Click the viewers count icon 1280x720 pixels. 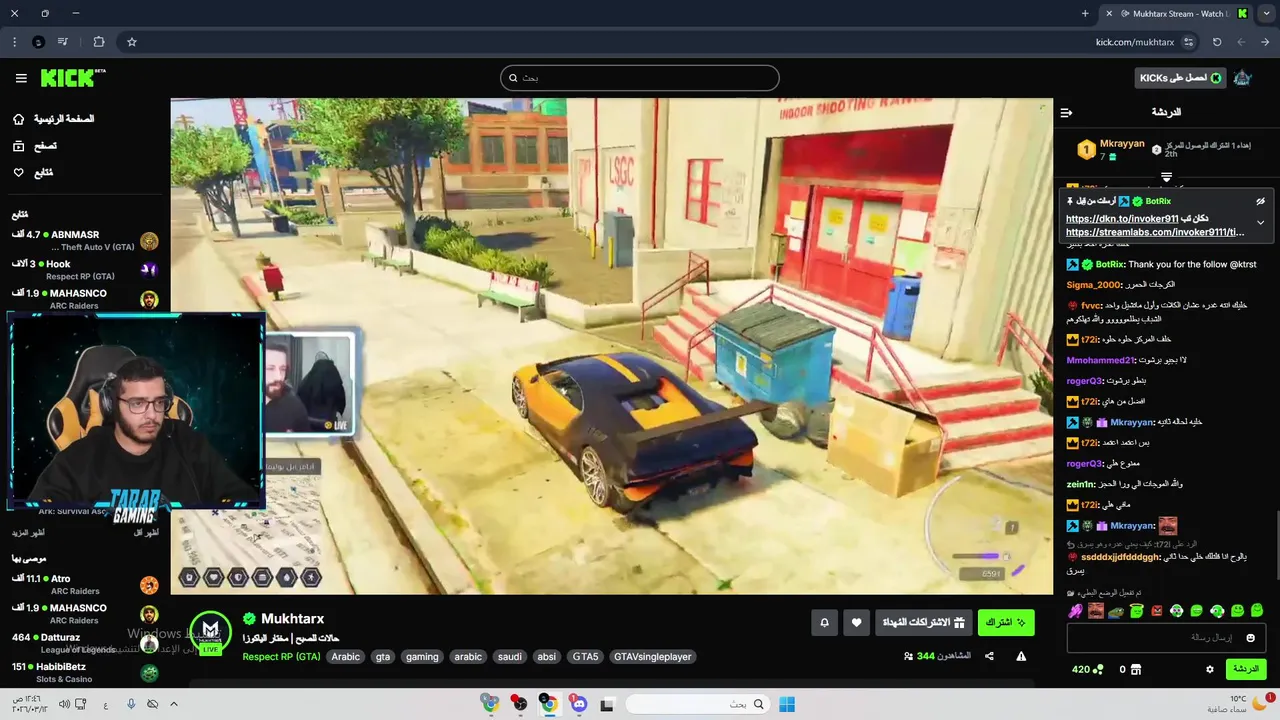pyautogui.click(x=908, y=656)
